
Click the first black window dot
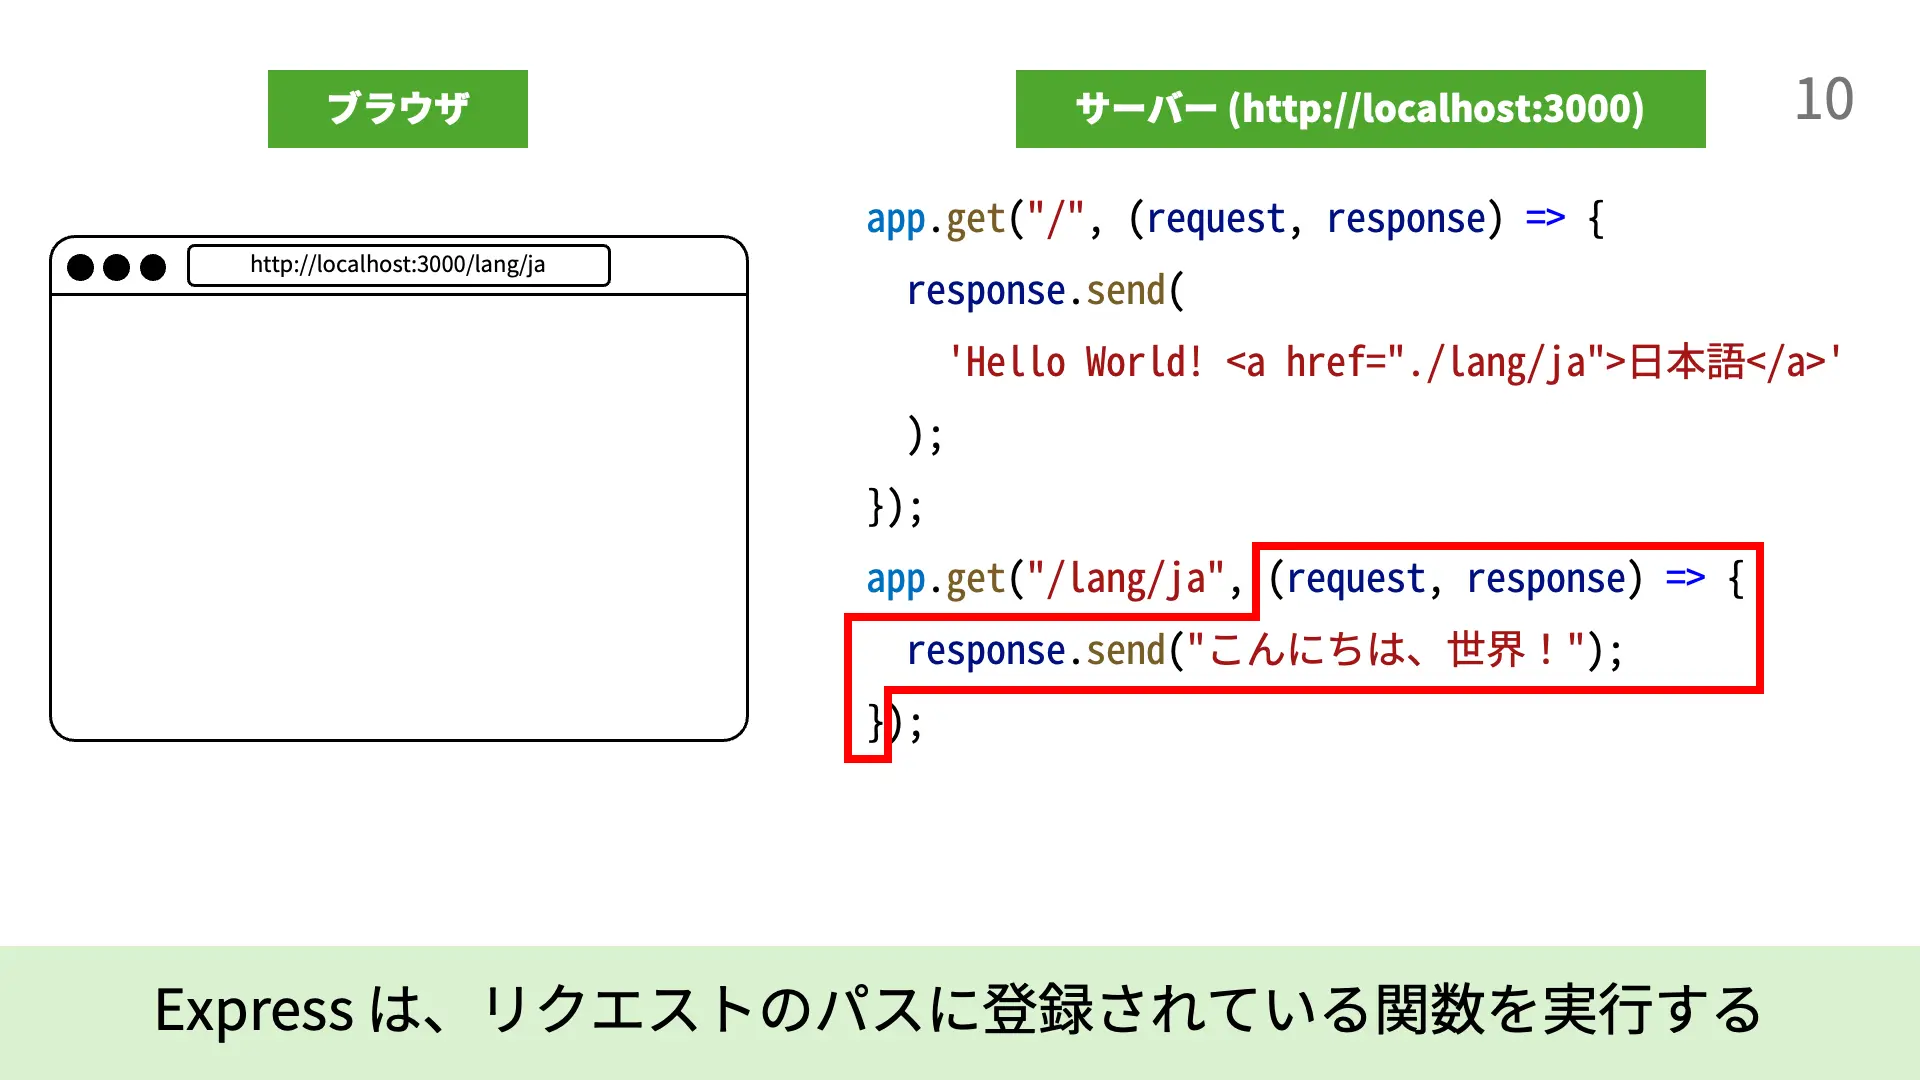81,267
